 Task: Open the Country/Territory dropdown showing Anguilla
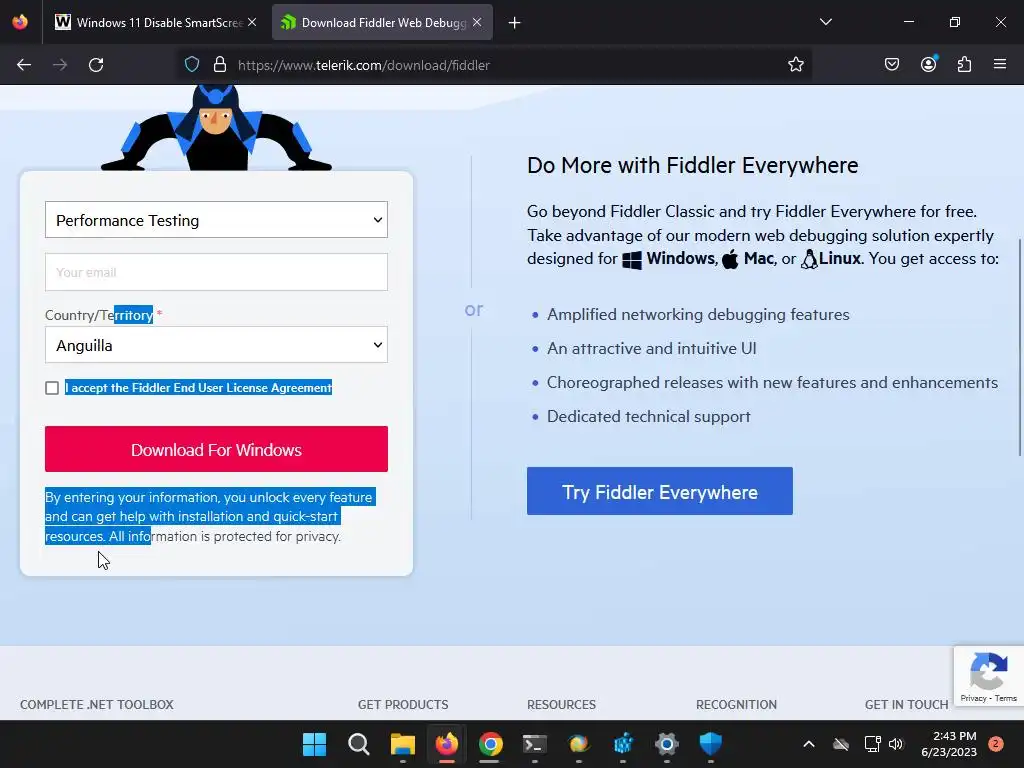[x=216, y=345]
